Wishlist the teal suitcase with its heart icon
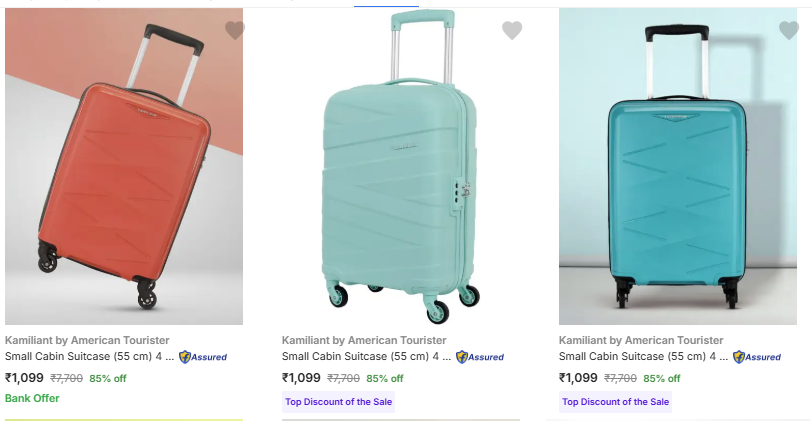This screenshot has height=421, width=812. point(789,31)
